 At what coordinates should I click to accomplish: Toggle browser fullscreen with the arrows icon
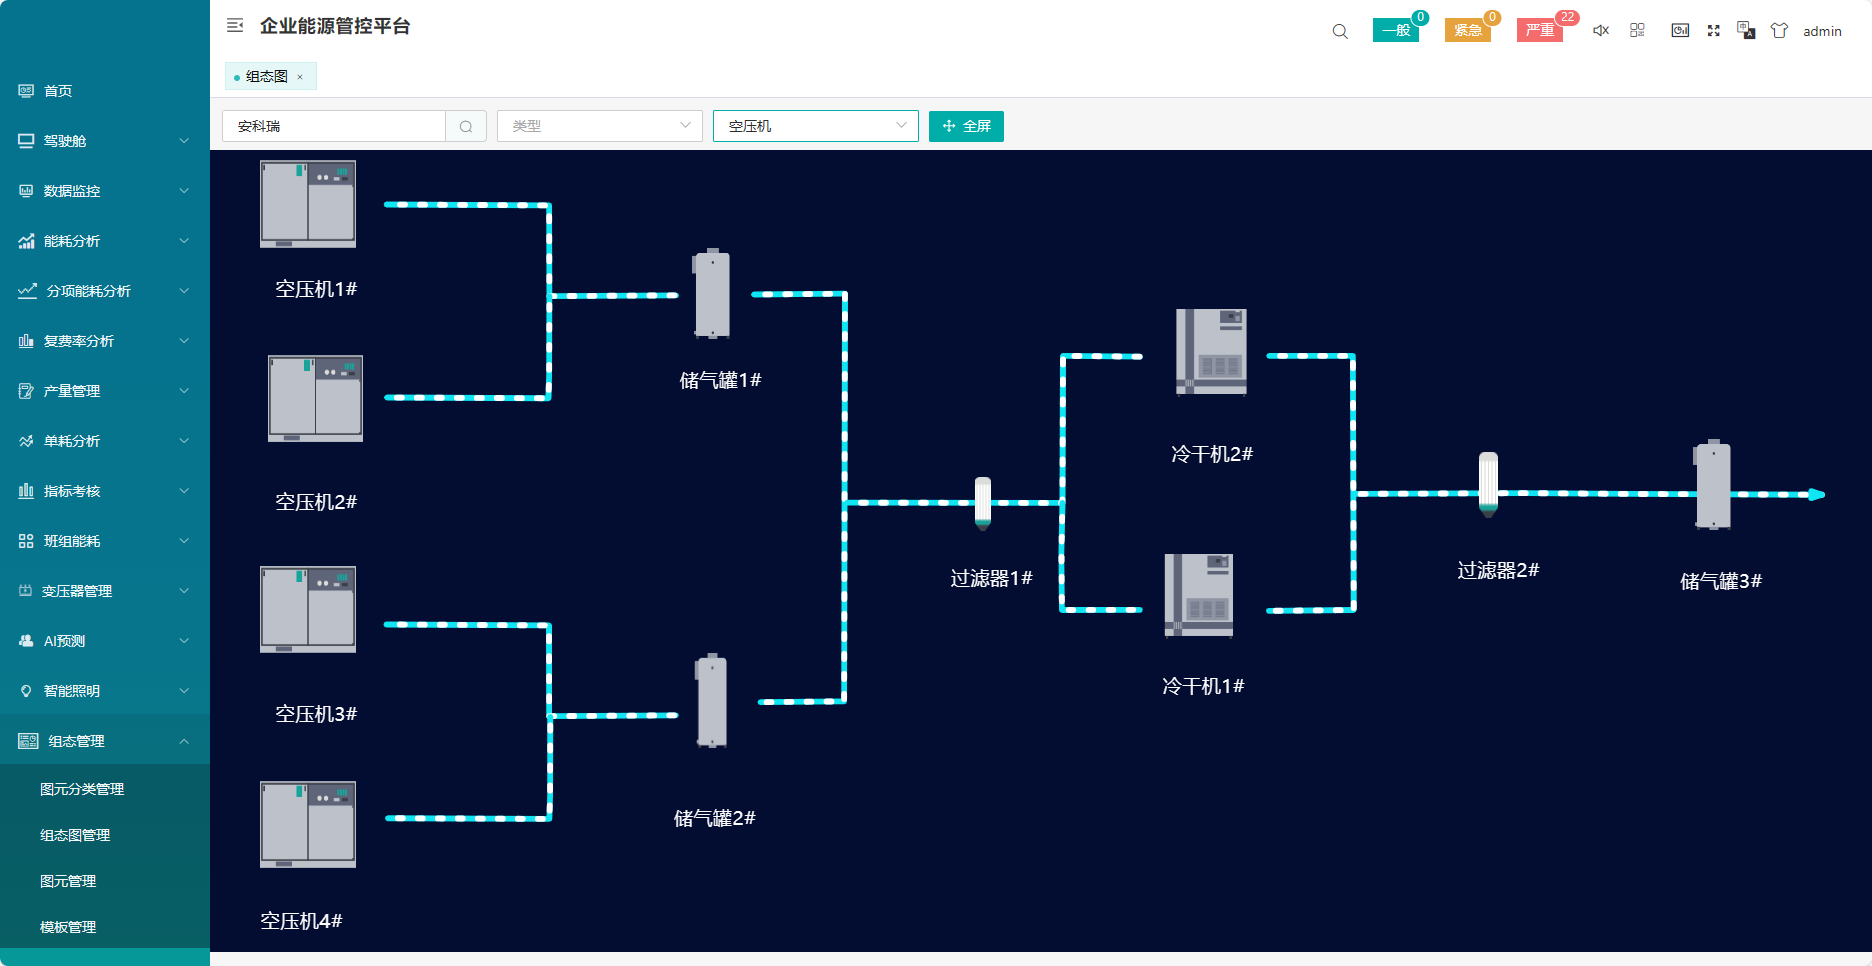pyautogui.click(x=1714, y=31)
